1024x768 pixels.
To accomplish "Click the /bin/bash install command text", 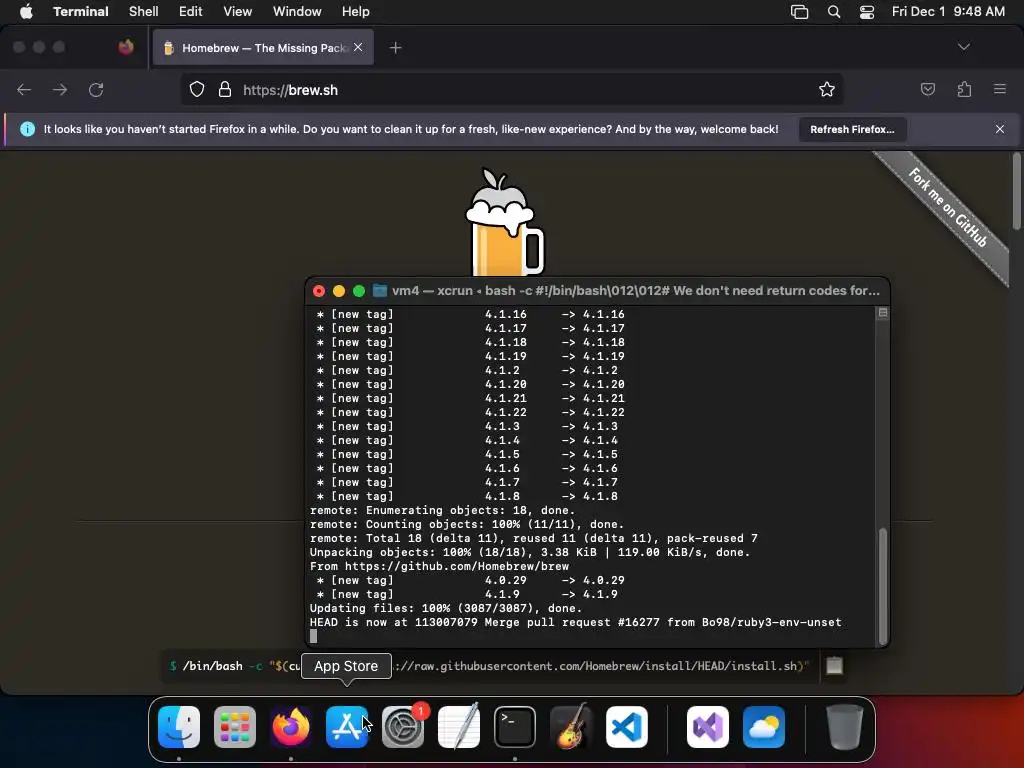I will (x=488, y=666).
